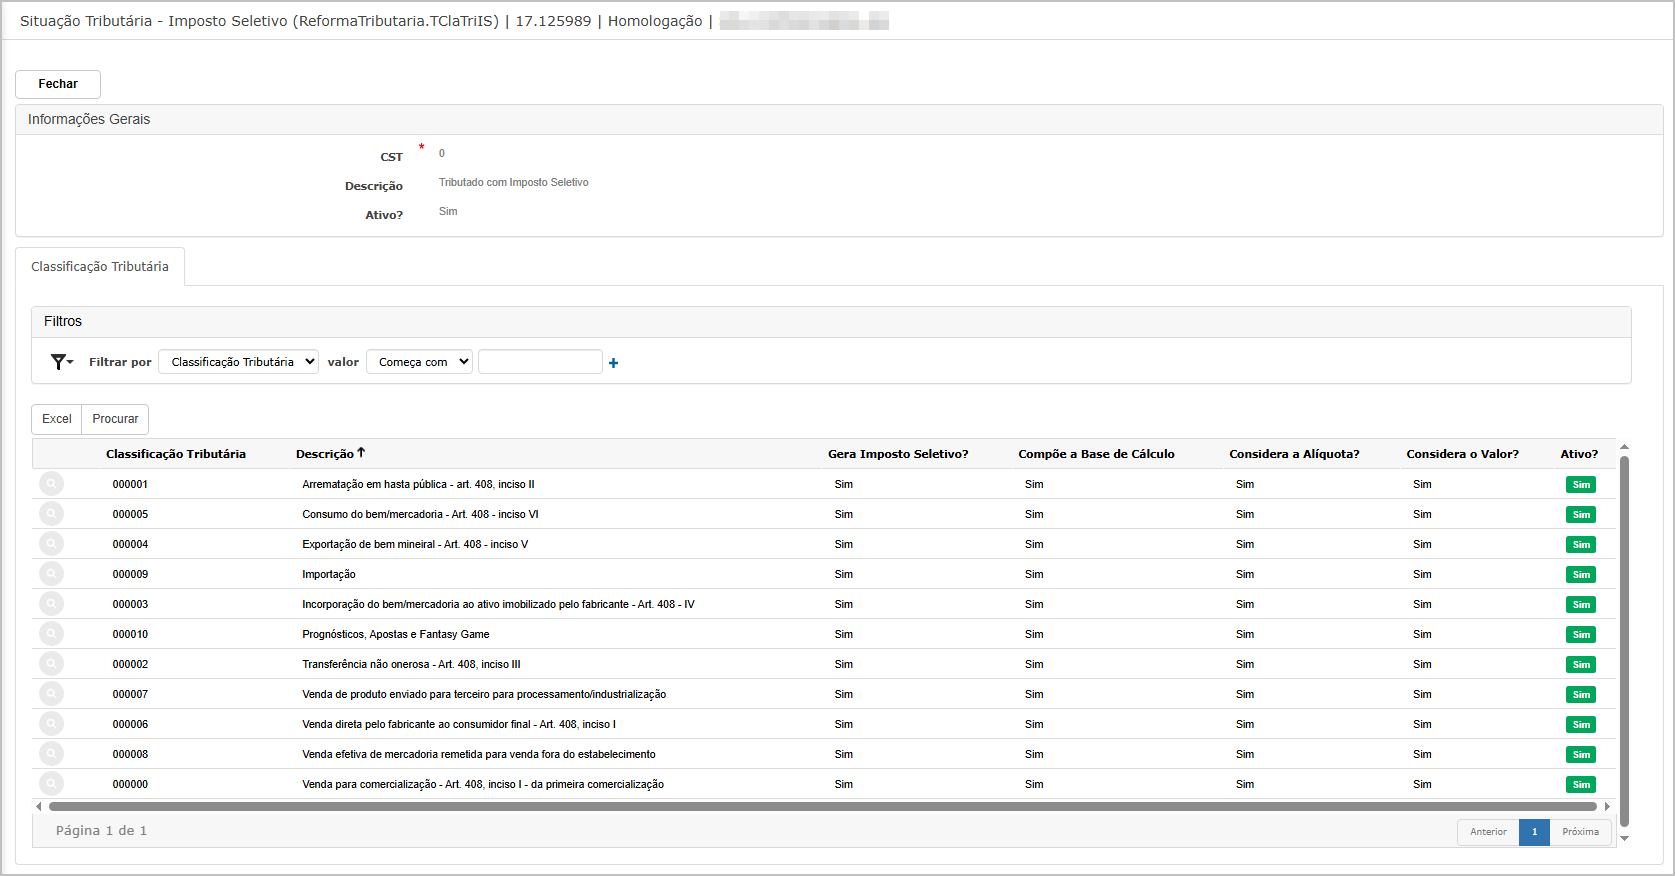The height and width of the screenshot is (876, 1675).
Task: Click the Fechar button
Action: coord(58,84)
